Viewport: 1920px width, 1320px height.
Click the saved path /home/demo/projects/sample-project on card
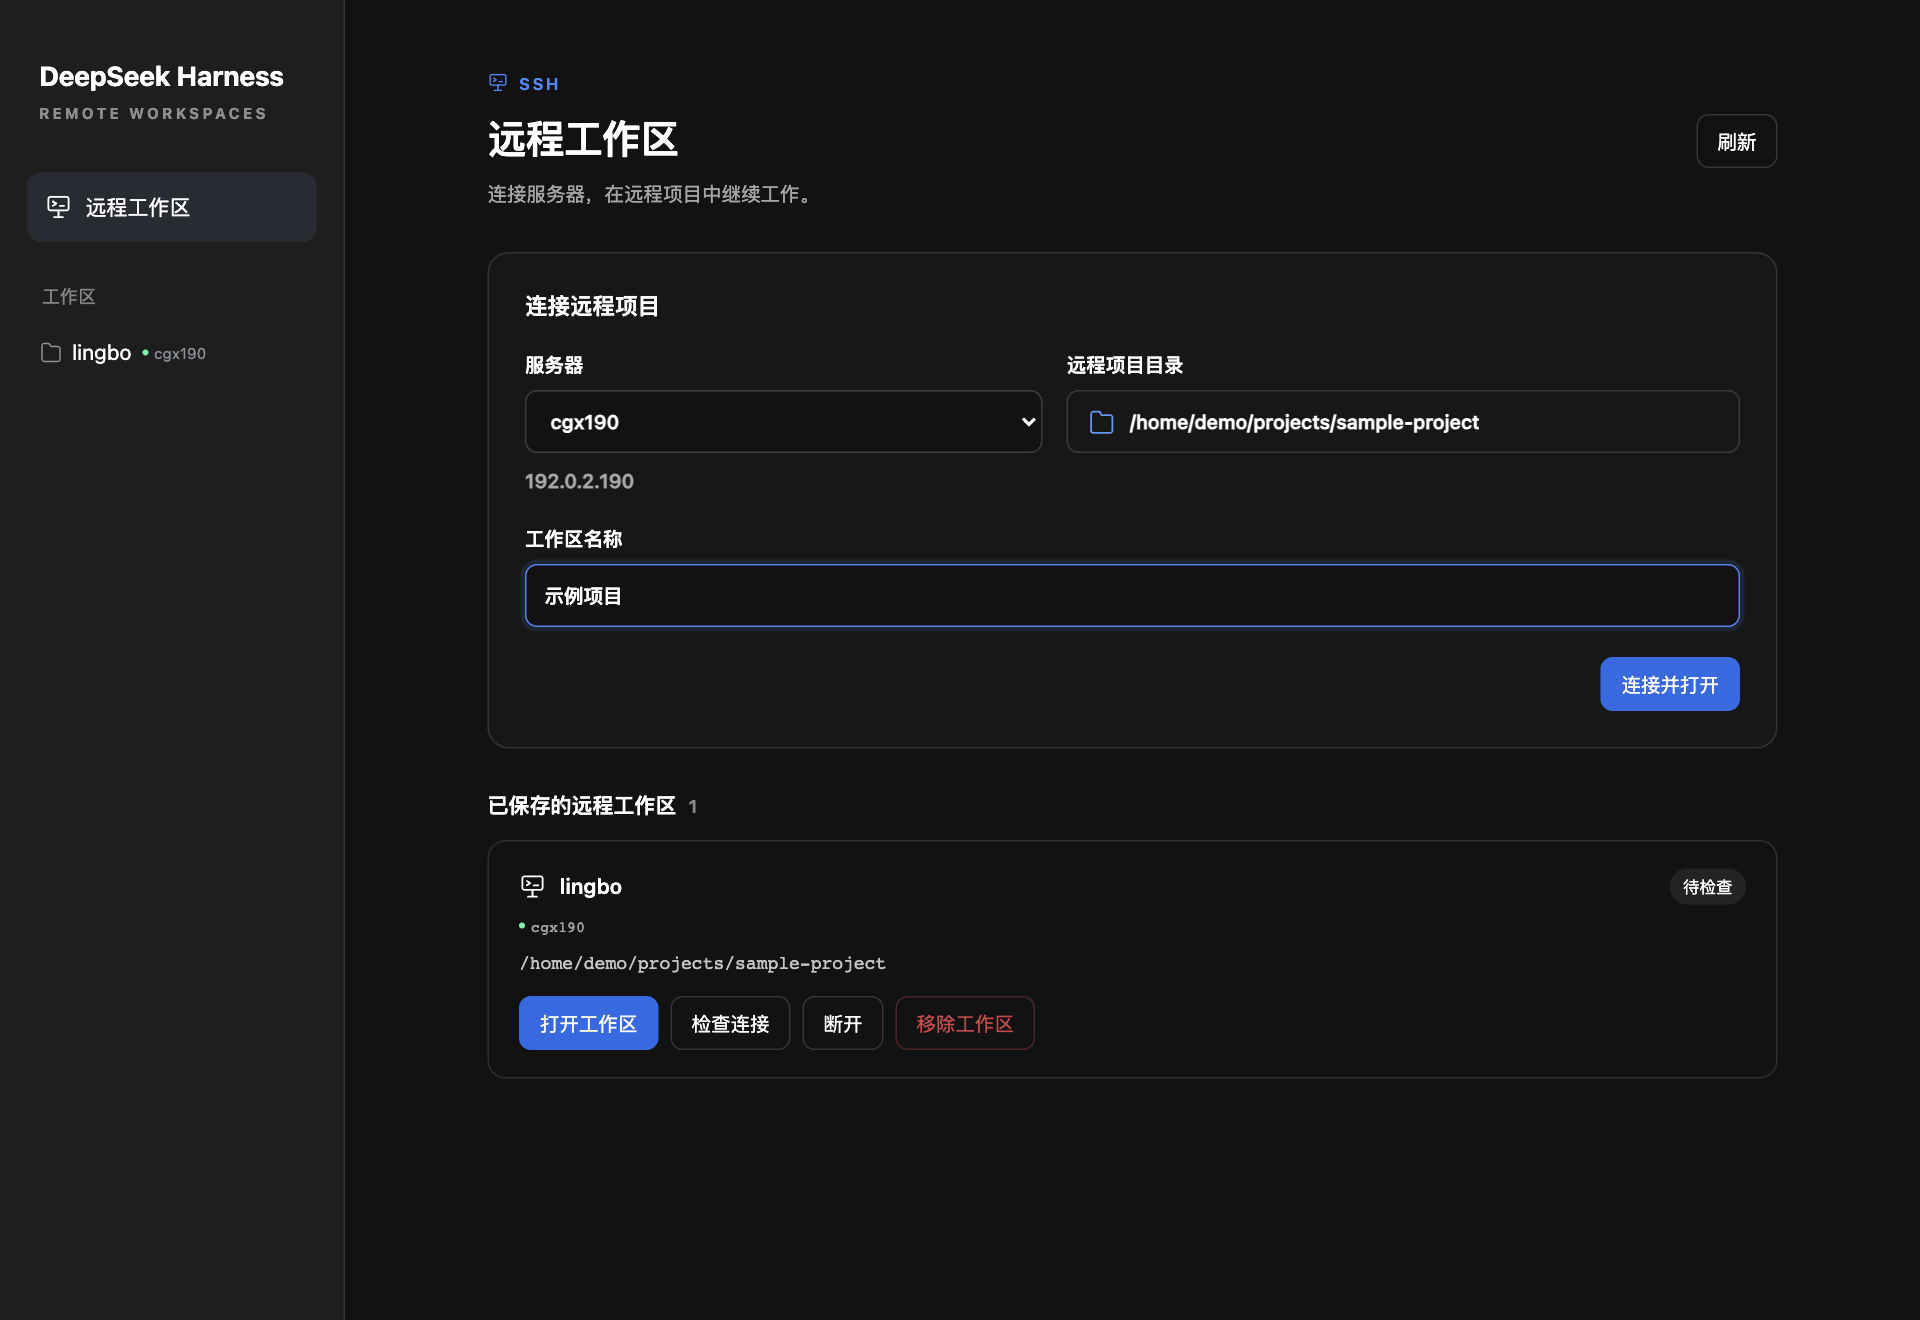click(702, 964)
